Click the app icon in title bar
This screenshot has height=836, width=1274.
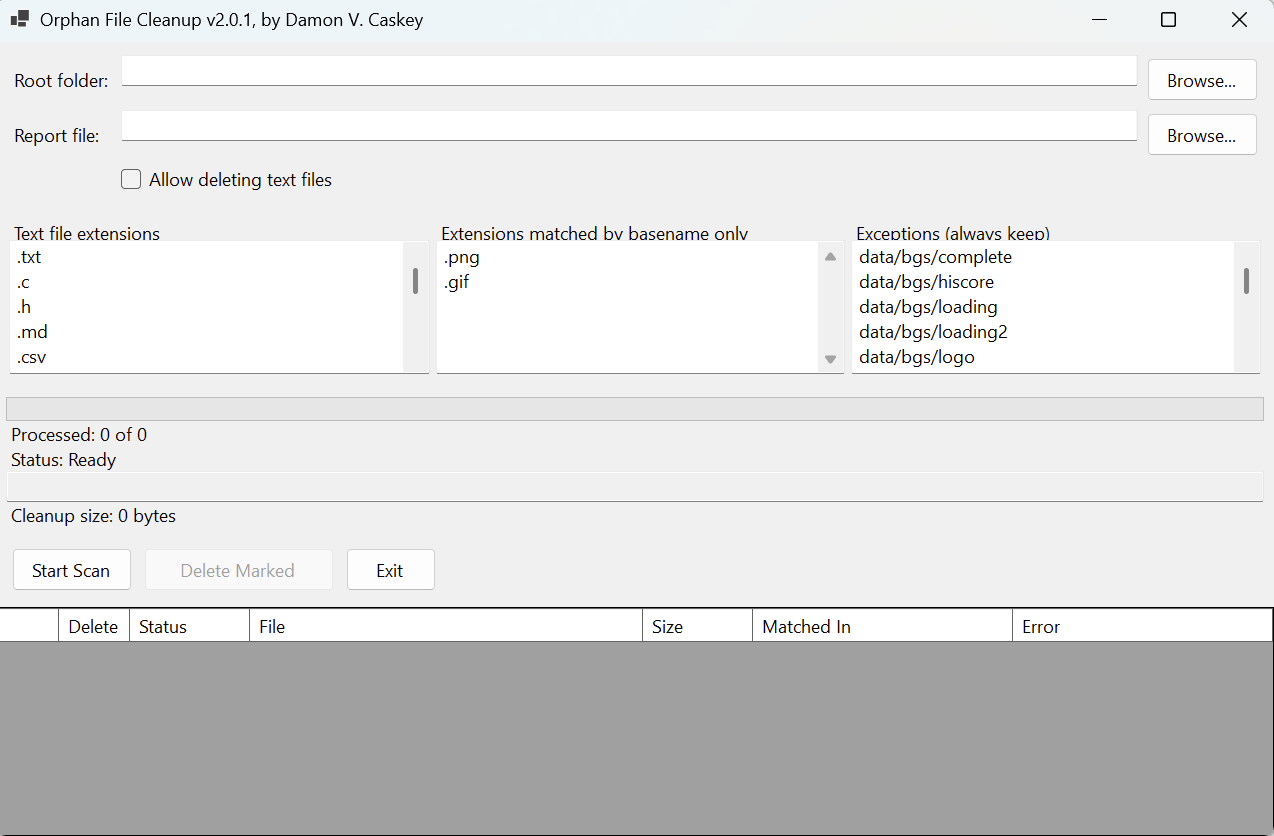19,19
